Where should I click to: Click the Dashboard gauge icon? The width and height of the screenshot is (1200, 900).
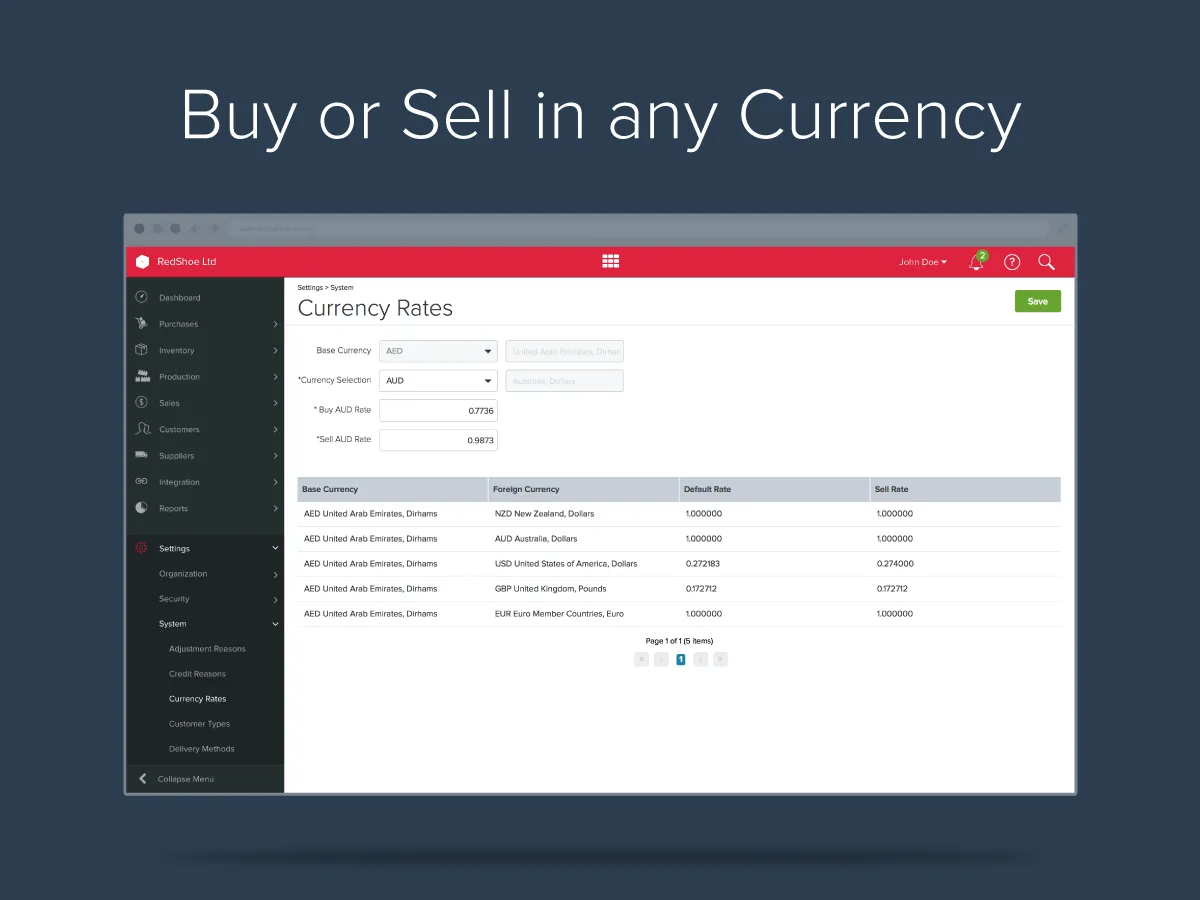141,297
